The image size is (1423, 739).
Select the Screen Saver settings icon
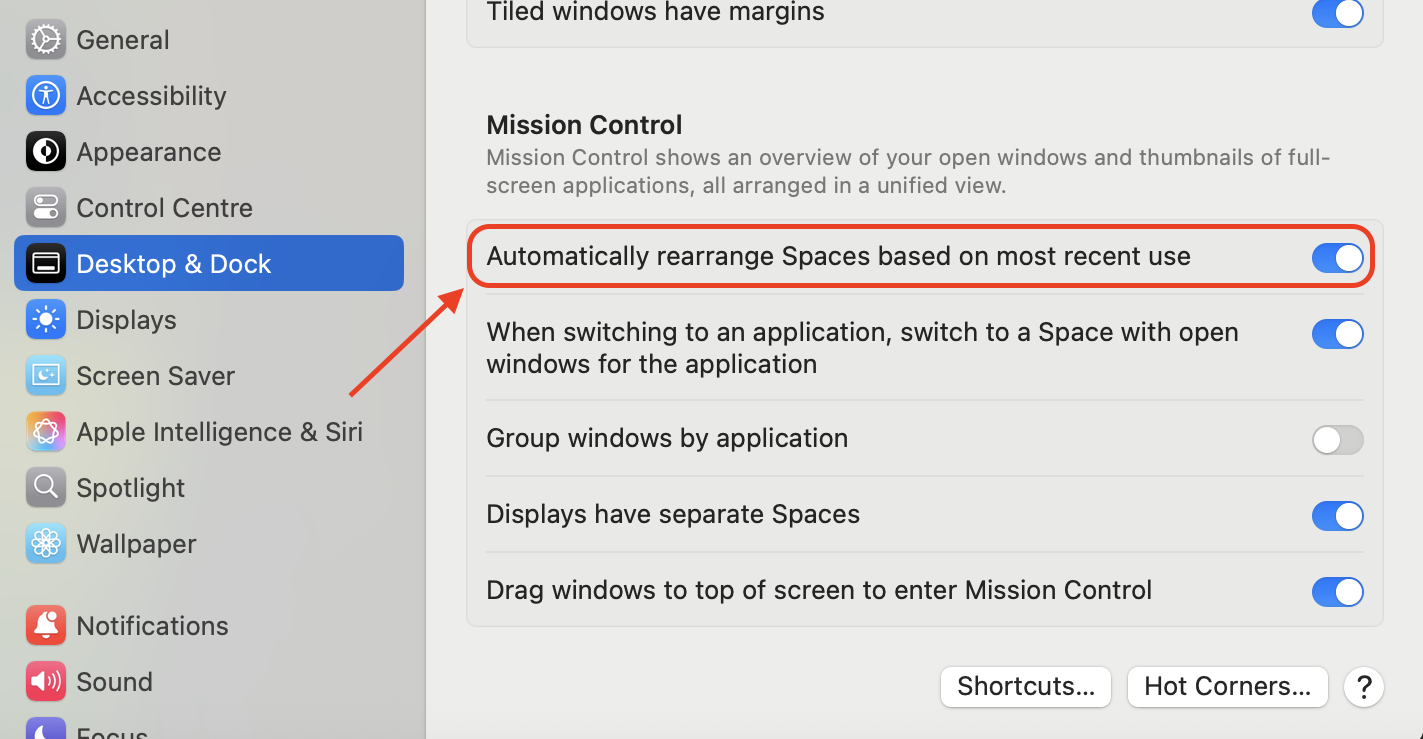(155, 375)
